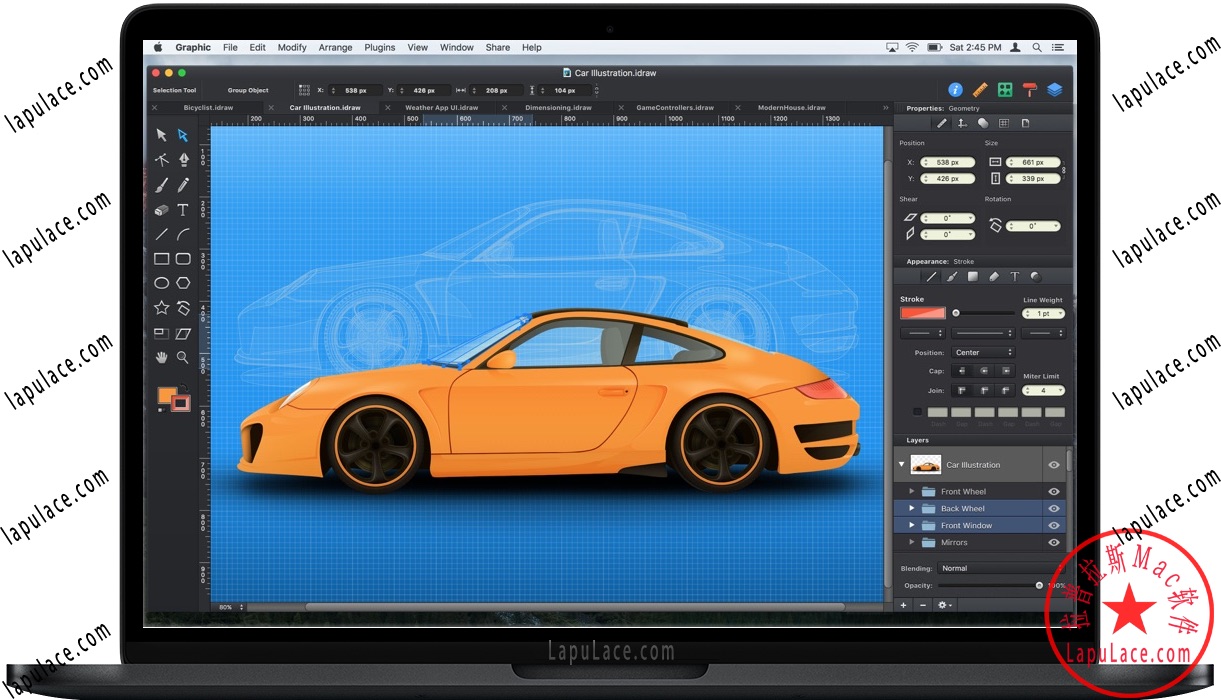Choose the Star shape tool
Screen dimensions: 1221x700
pos(160,308)
